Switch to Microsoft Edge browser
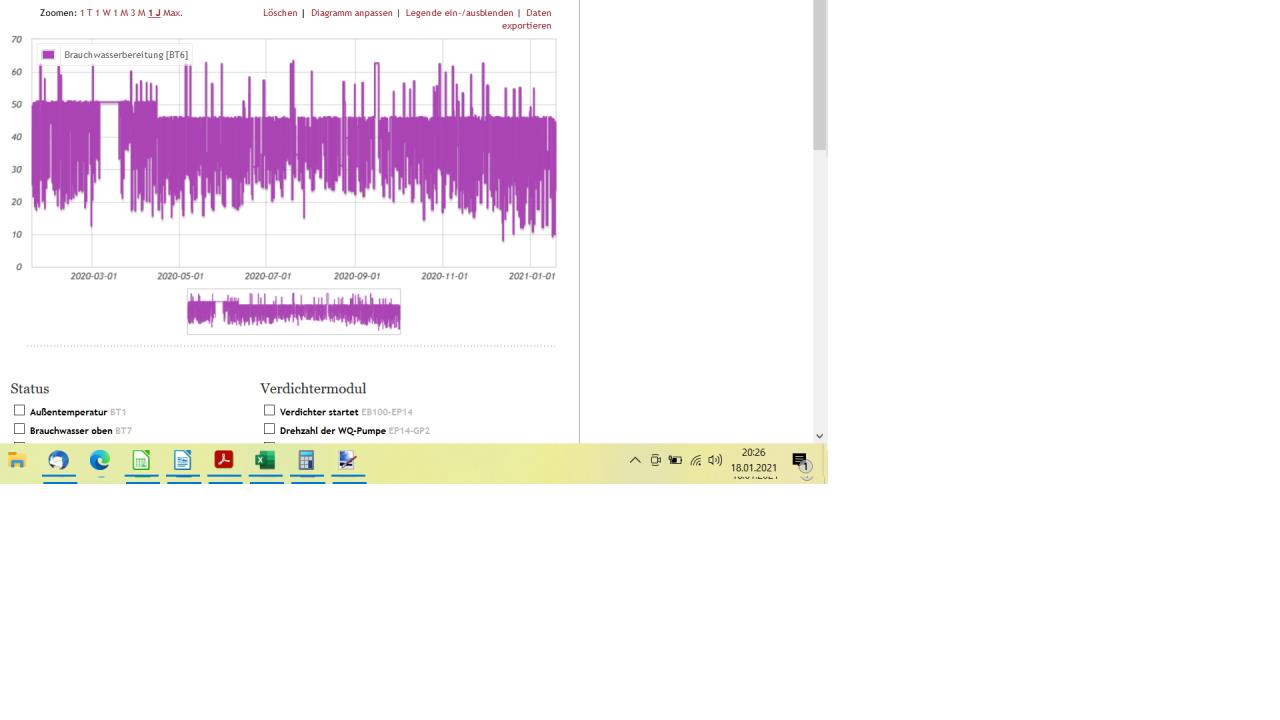This screenshot has width=1280, height=720. point(100,461)
